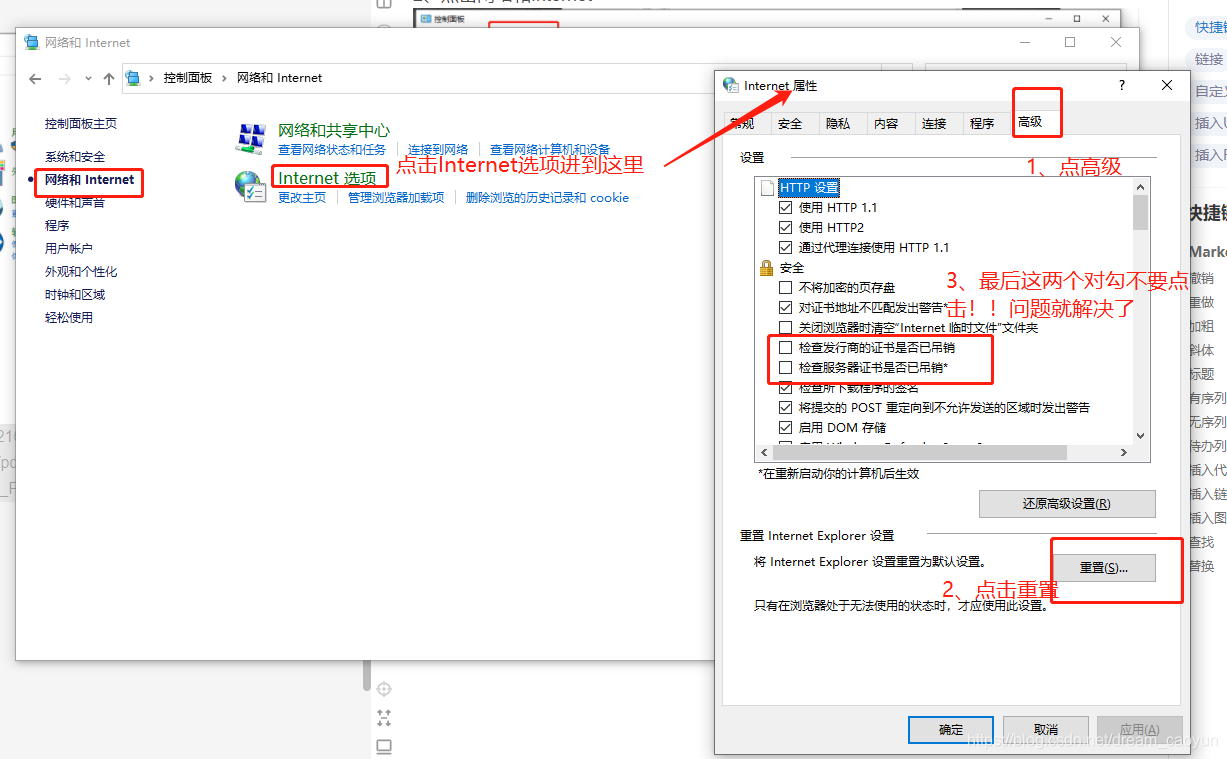Click settings list scroll-right arrow
This screenshot has width=1227, height=759.
[x=1124, y=453]
